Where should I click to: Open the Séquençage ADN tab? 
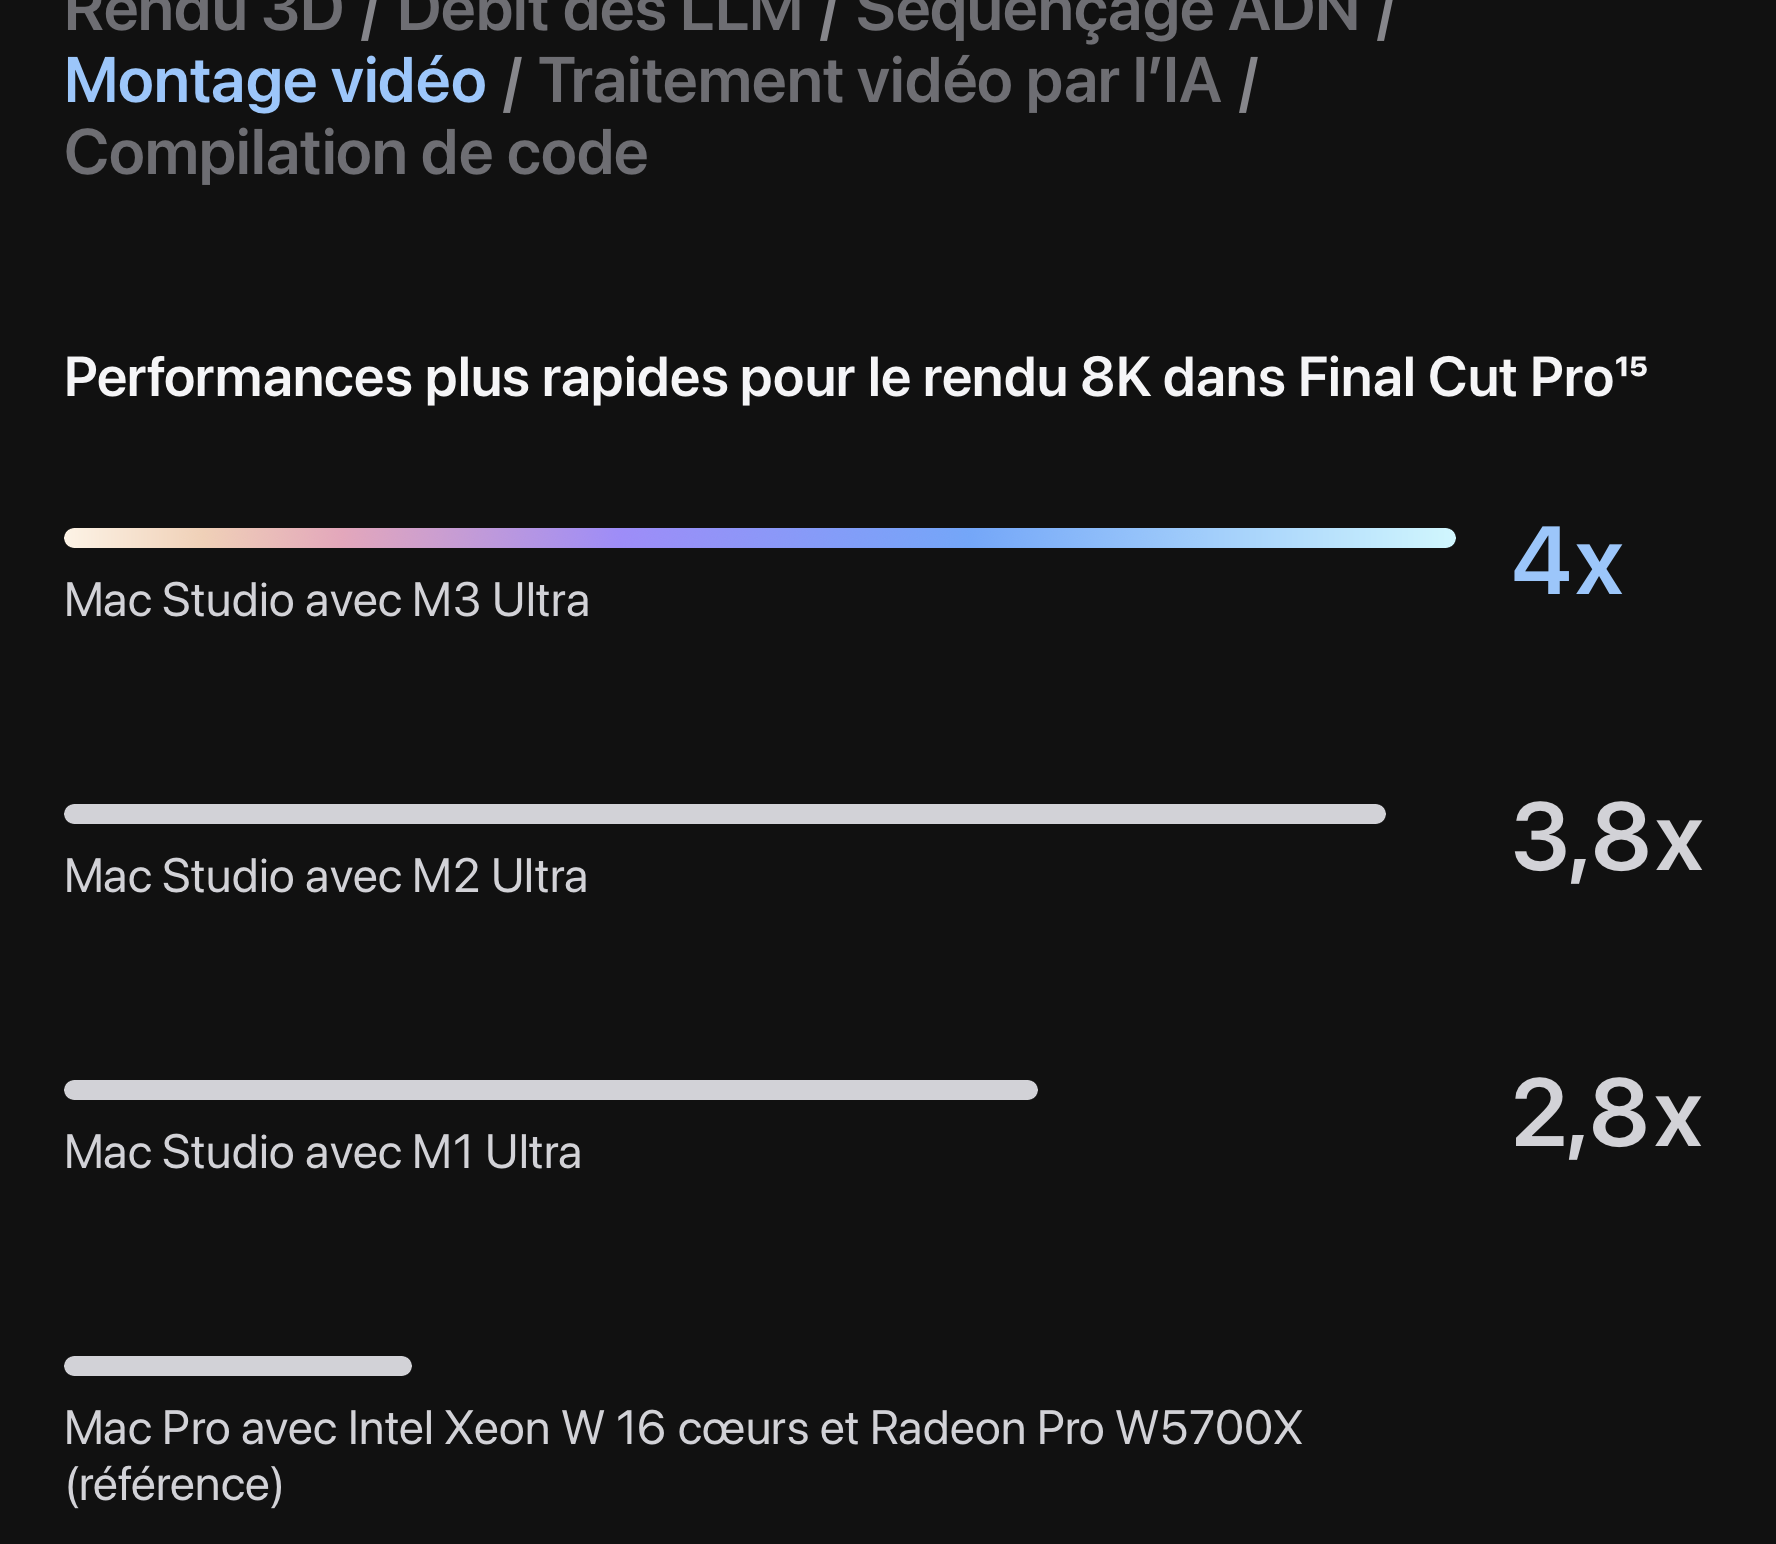[x=1107, y=14]
